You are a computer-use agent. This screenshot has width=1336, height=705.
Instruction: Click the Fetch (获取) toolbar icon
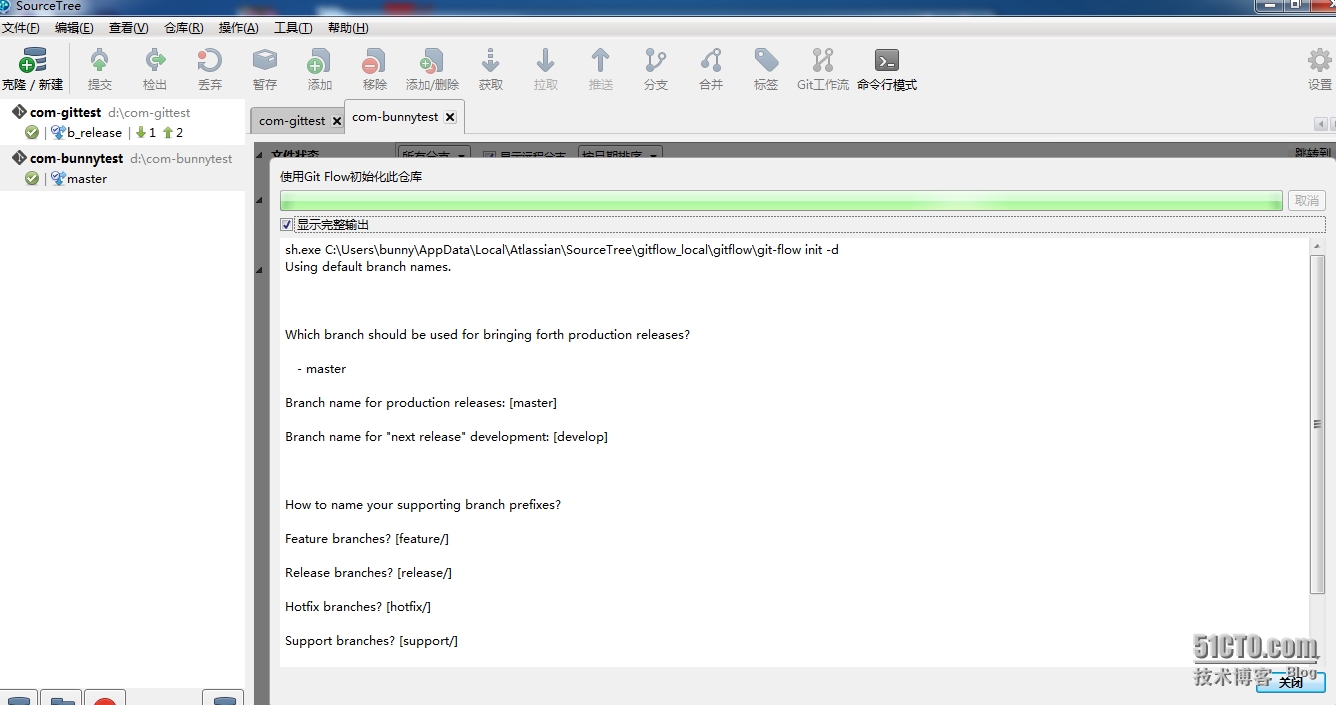pos(491,61)
